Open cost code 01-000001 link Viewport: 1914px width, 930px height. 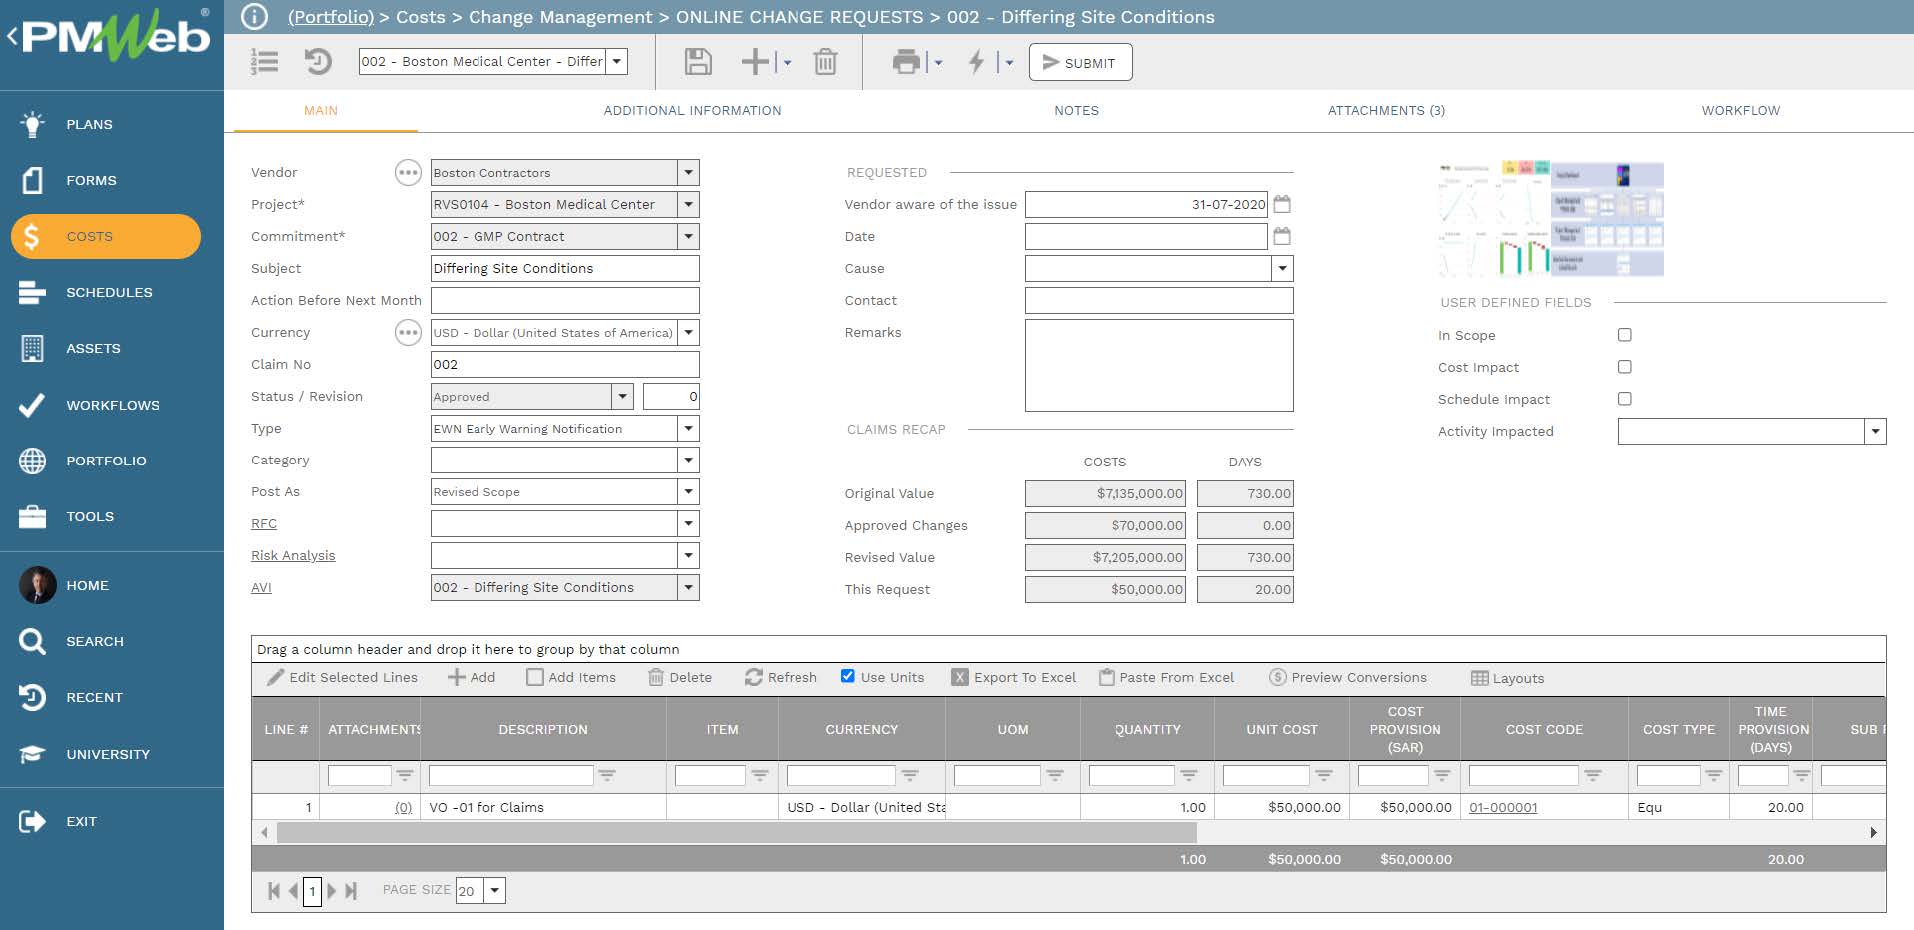point(1503,807)
